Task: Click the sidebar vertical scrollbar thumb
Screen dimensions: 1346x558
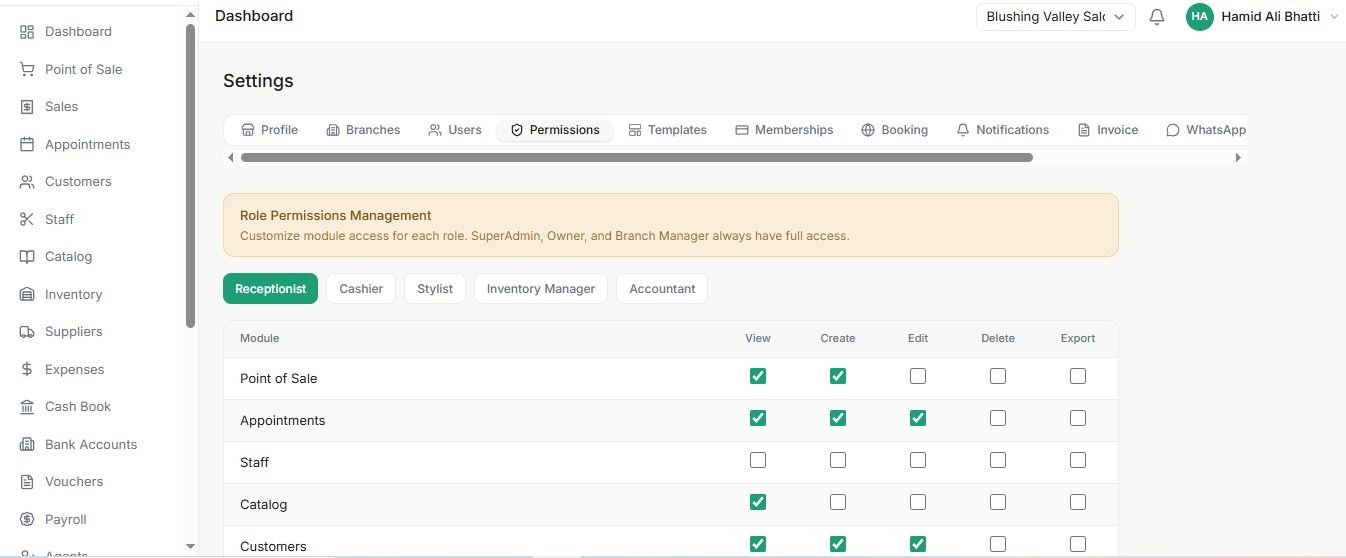Action: tap(191, 176)
